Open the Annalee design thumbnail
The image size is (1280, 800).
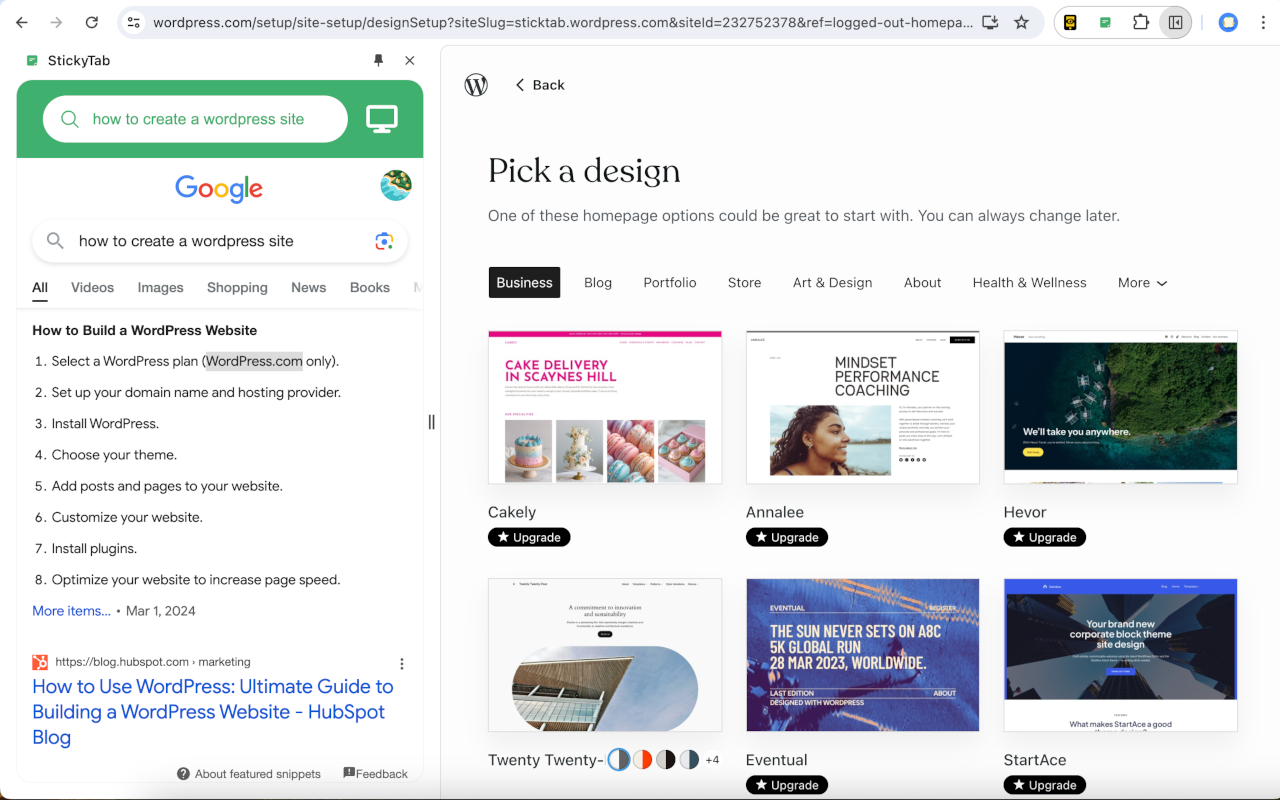pyautogui.click(x=863, y=407)
